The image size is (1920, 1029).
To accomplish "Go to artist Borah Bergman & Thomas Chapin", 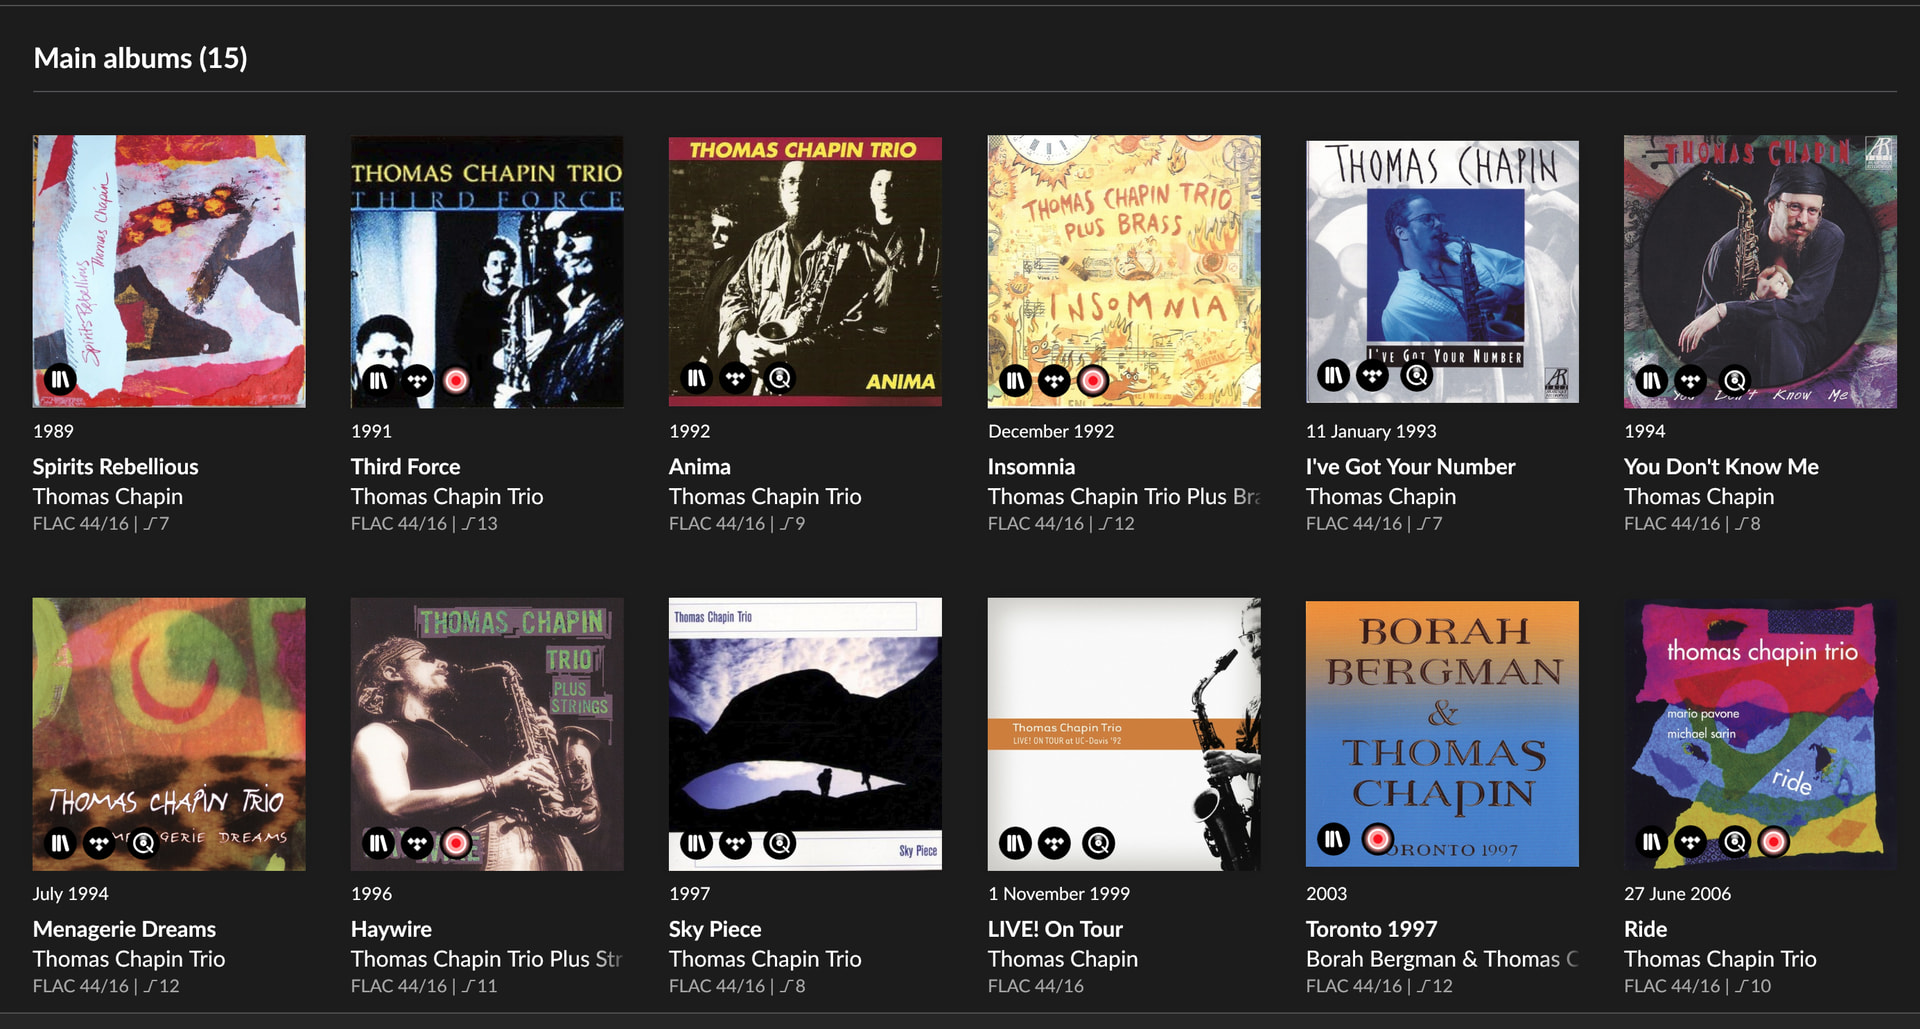I will pyautogui.click(x=1441, y=959).
